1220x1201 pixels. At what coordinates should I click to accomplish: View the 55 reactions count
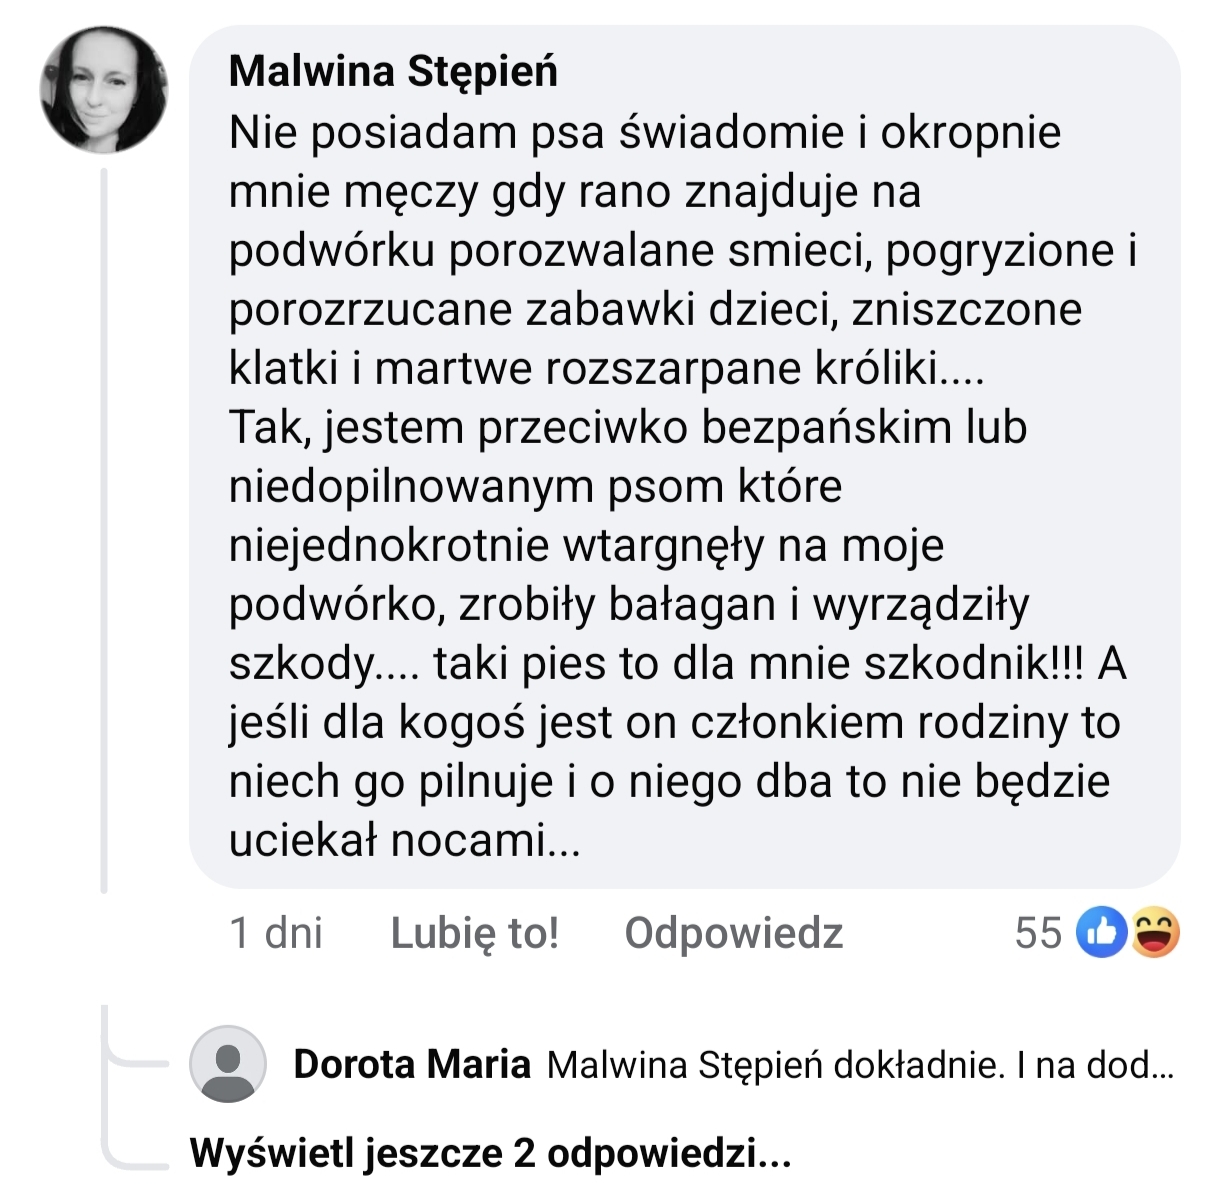coord(1038,934)
